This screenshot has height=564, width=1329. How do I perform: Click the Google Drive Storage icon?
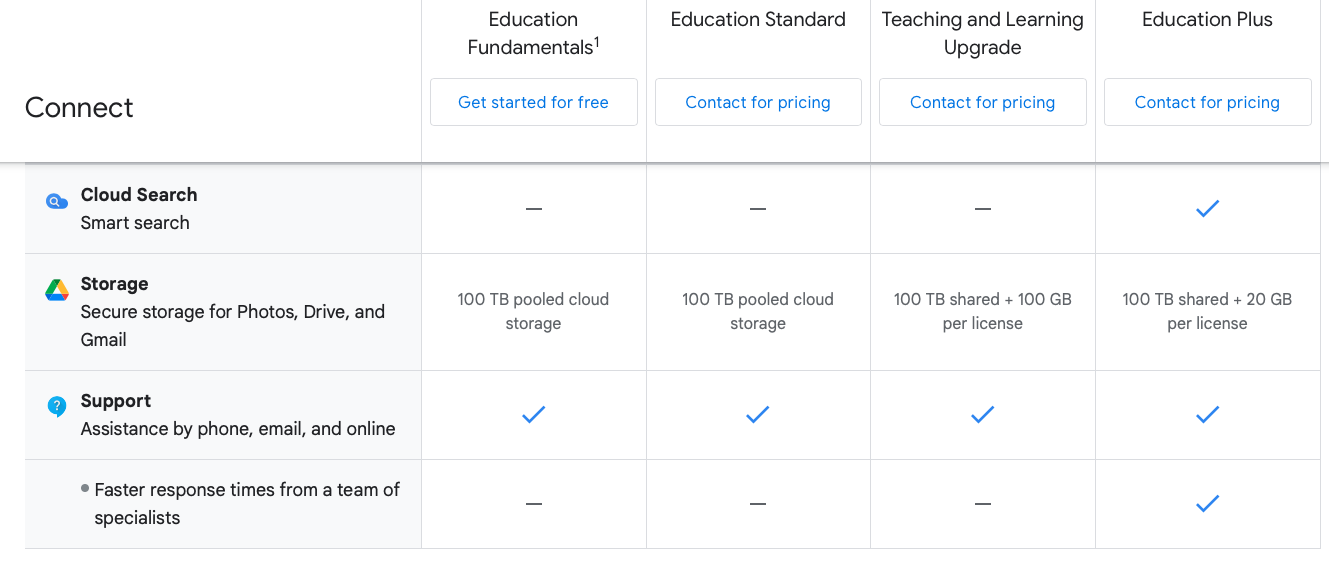pos(57,291)
